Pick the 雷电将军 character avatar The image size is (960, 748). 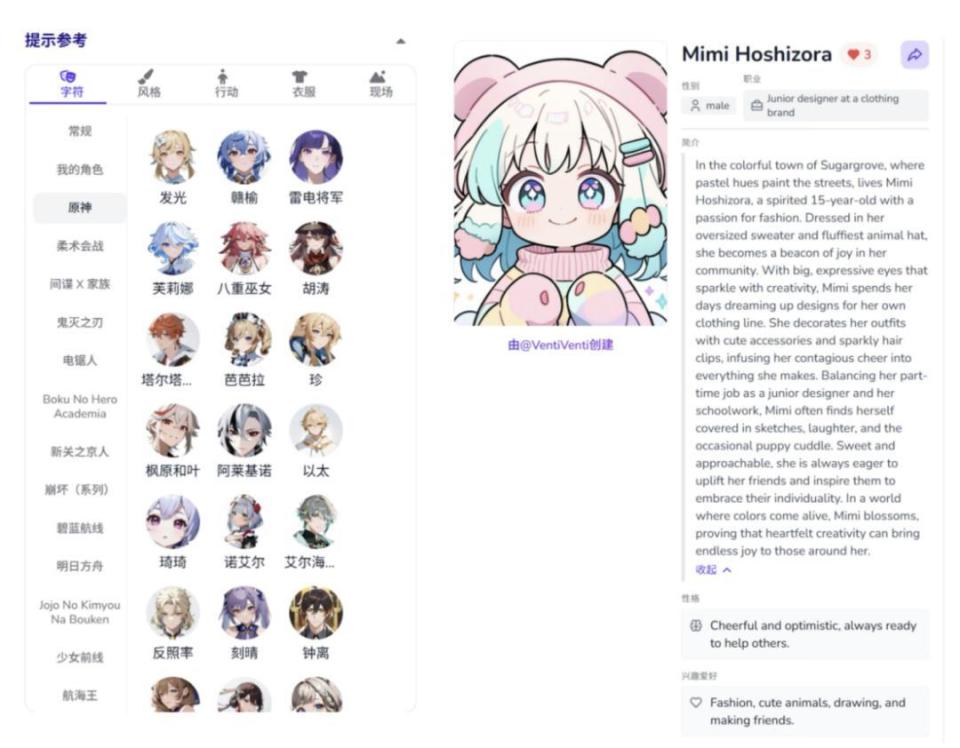315,157
